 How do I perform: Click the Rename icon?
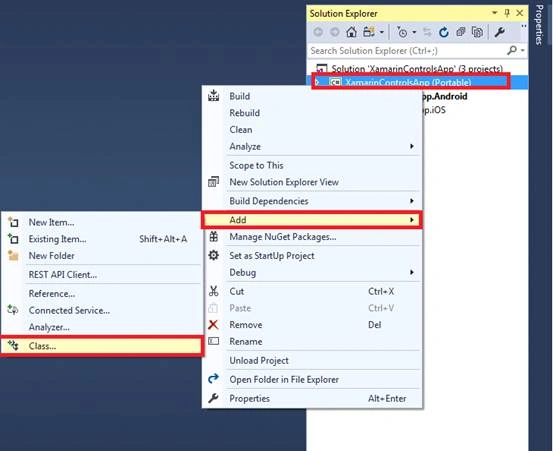click(x=213, y=341)
